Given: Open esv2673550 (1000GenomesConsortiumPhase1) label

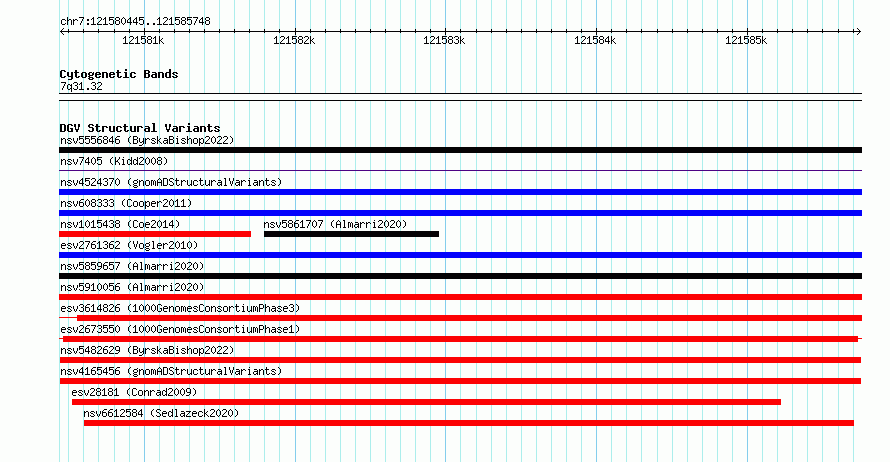Looking at the screenshot, I should click(180, 329).
